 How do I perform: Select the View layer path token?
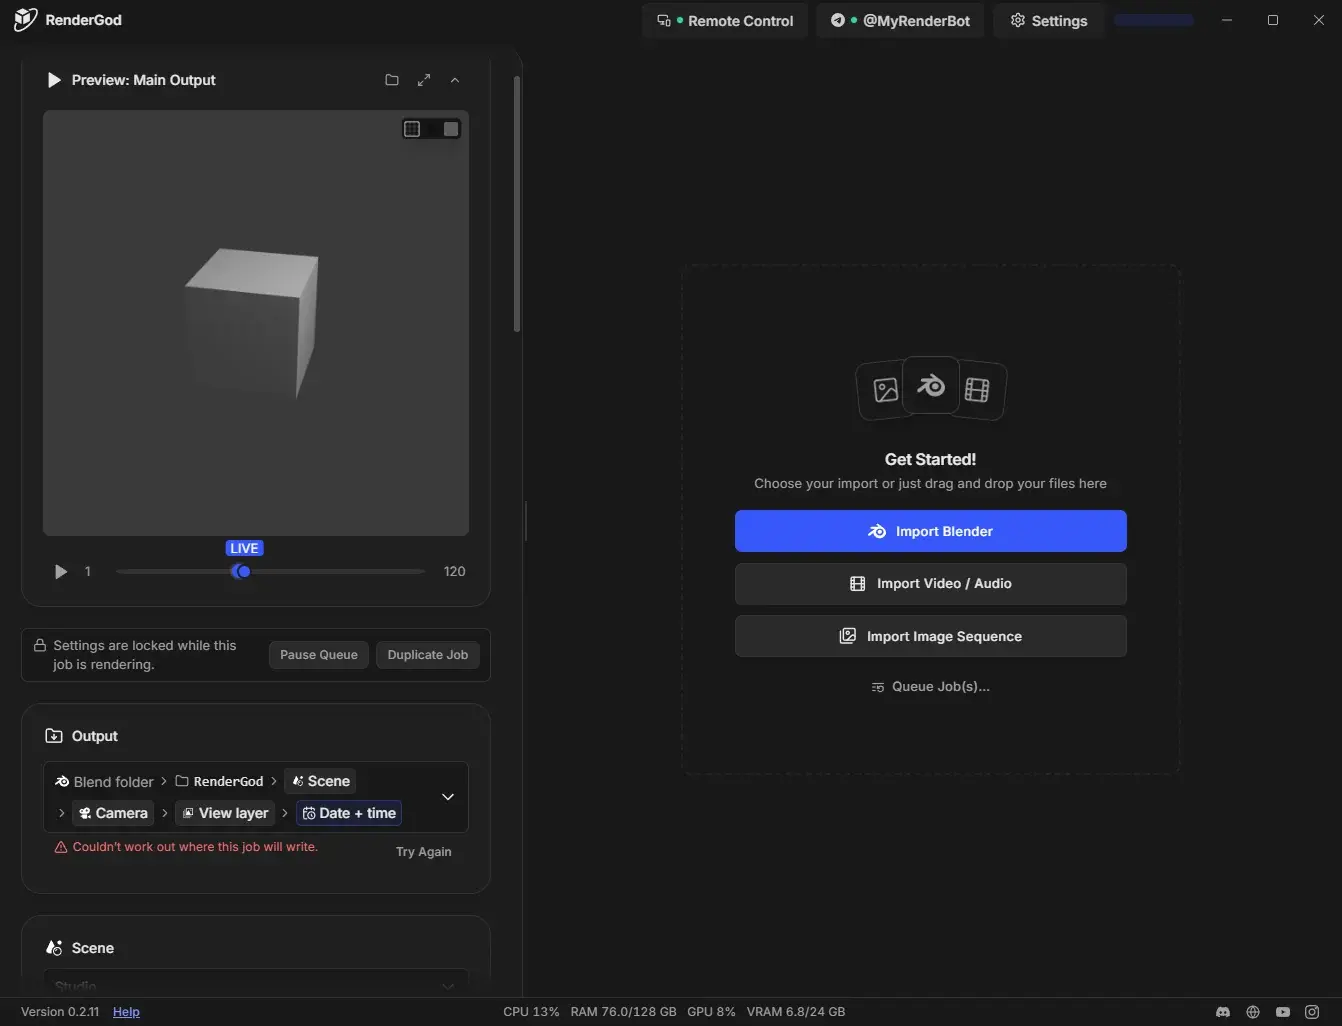click(x=225, y=813)
